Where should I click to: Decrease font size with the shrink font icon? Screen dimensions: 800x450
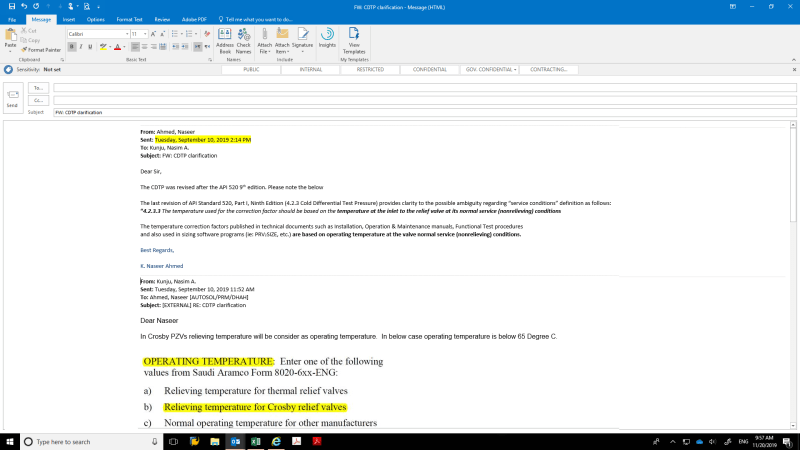(x=162, y=34)
